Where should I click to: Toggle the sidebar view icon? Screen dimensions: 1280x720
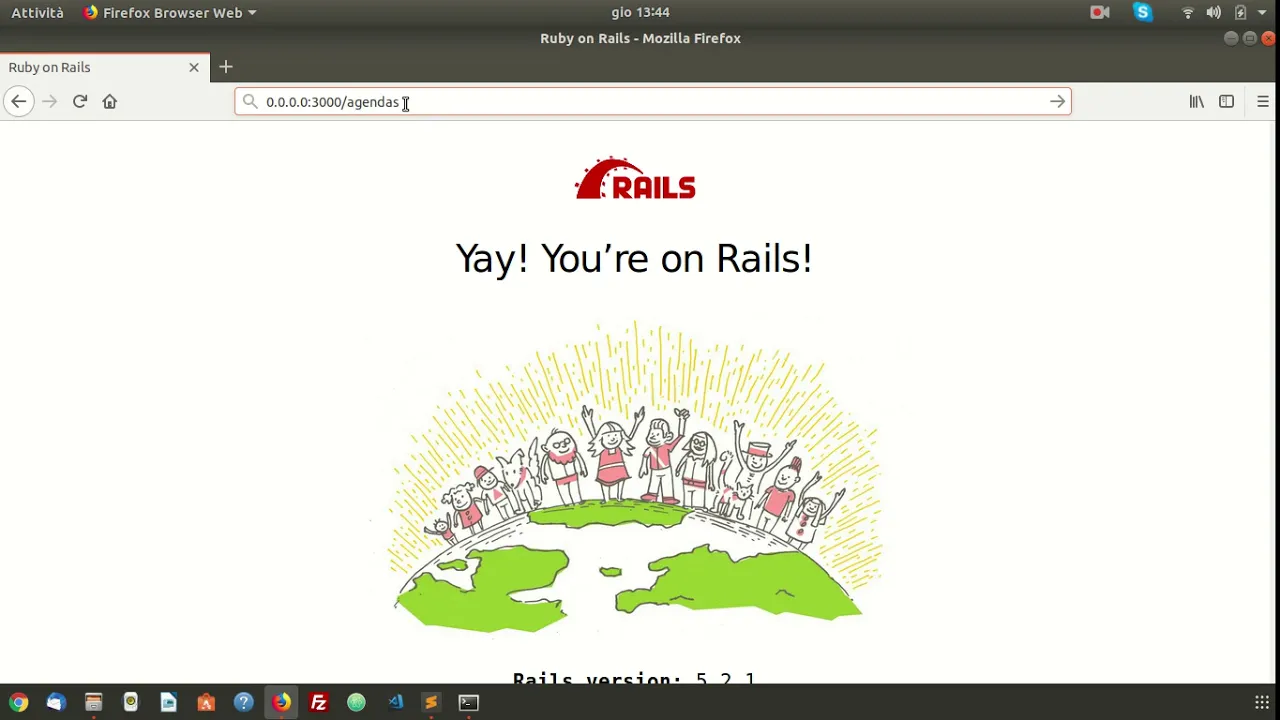(1226, 101)
